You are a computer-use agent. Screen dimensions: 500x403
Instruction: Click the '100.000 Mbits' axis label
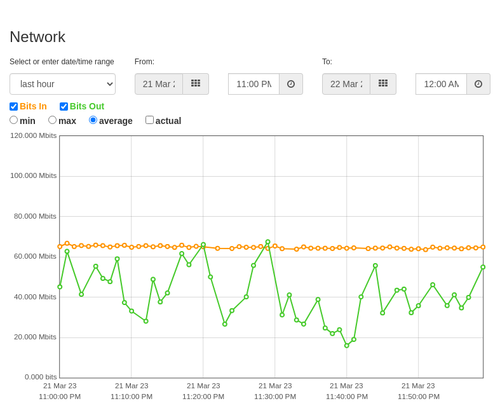tap(33, 176)
